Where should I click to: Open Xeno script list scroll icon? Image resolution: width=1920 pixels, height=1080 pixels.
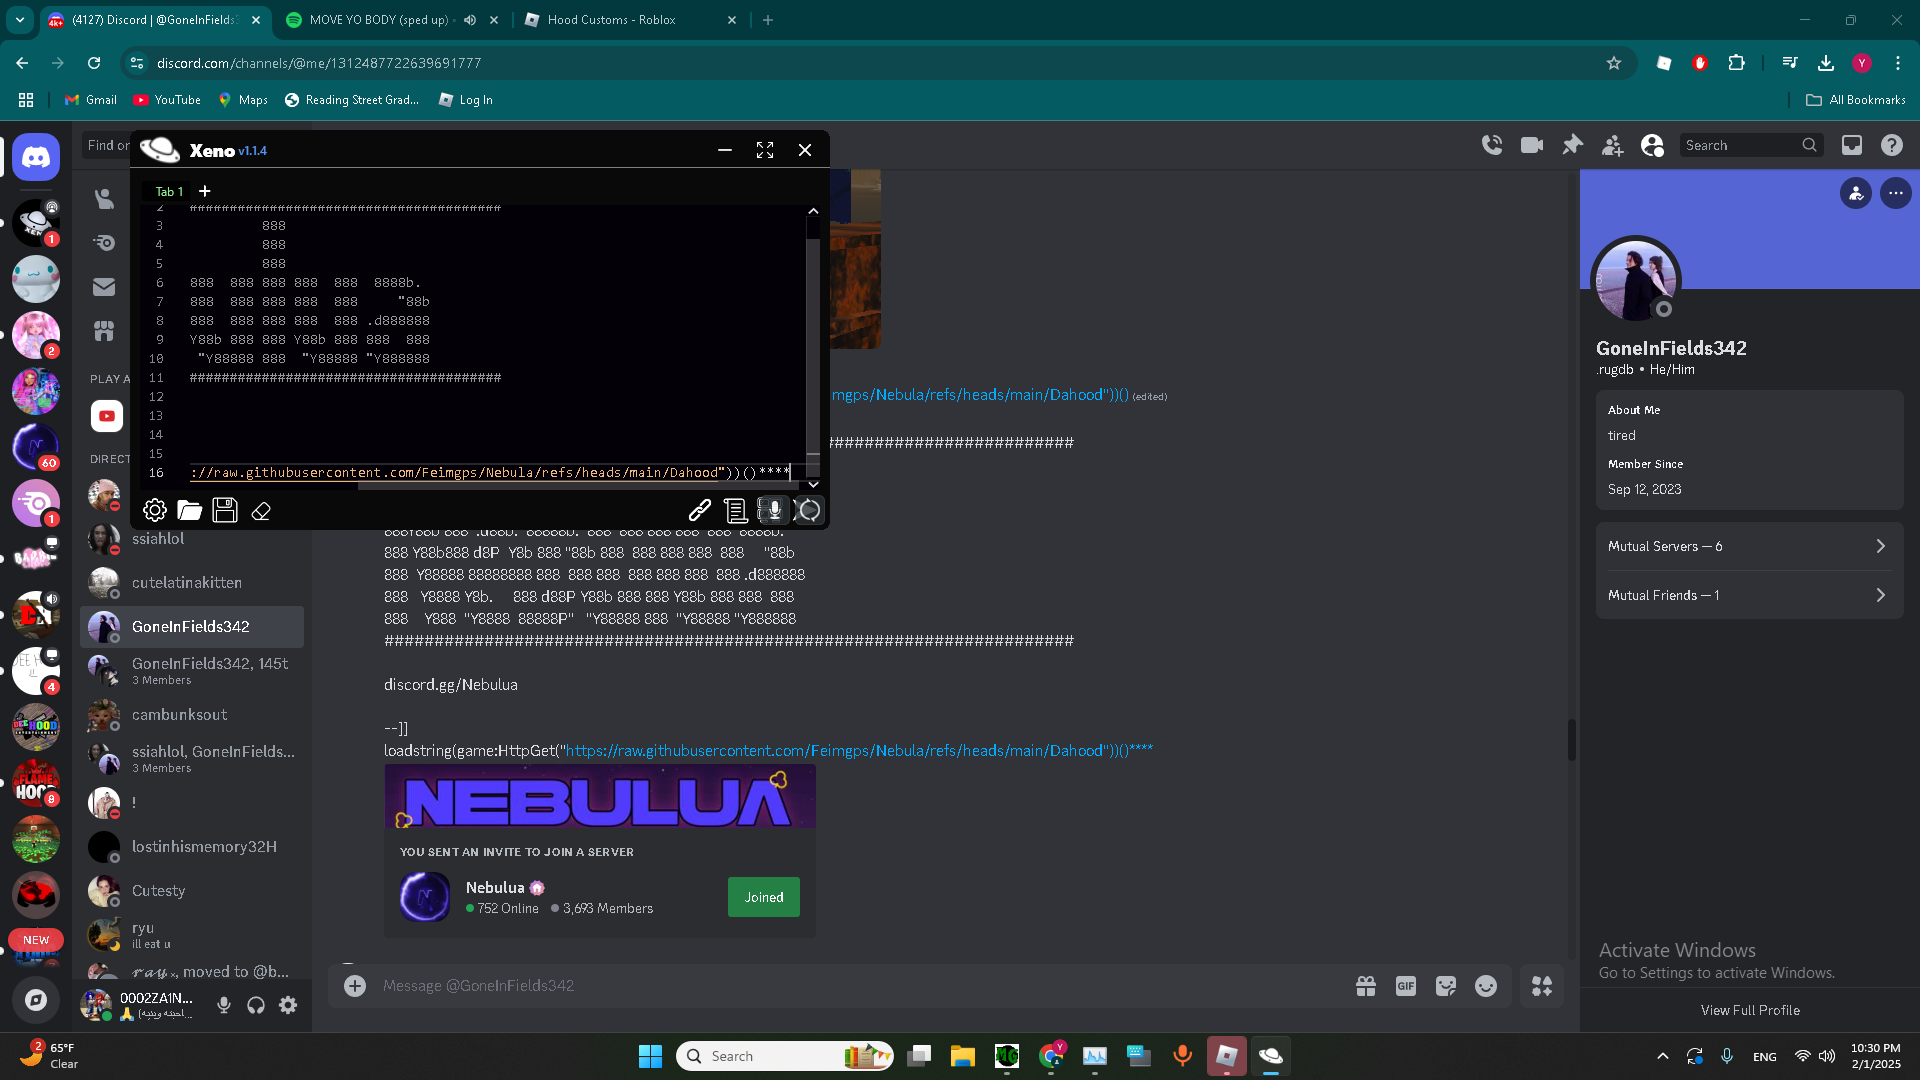point(736,511)
